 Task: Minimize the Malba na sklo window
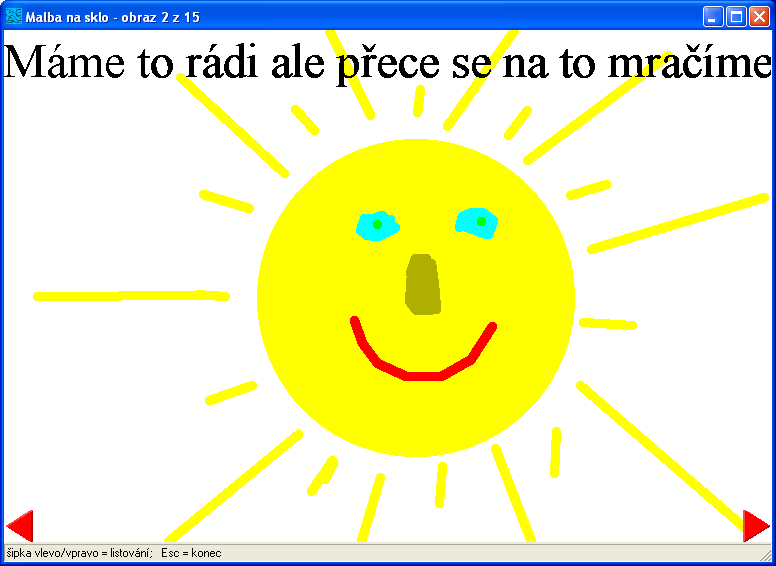713,16
